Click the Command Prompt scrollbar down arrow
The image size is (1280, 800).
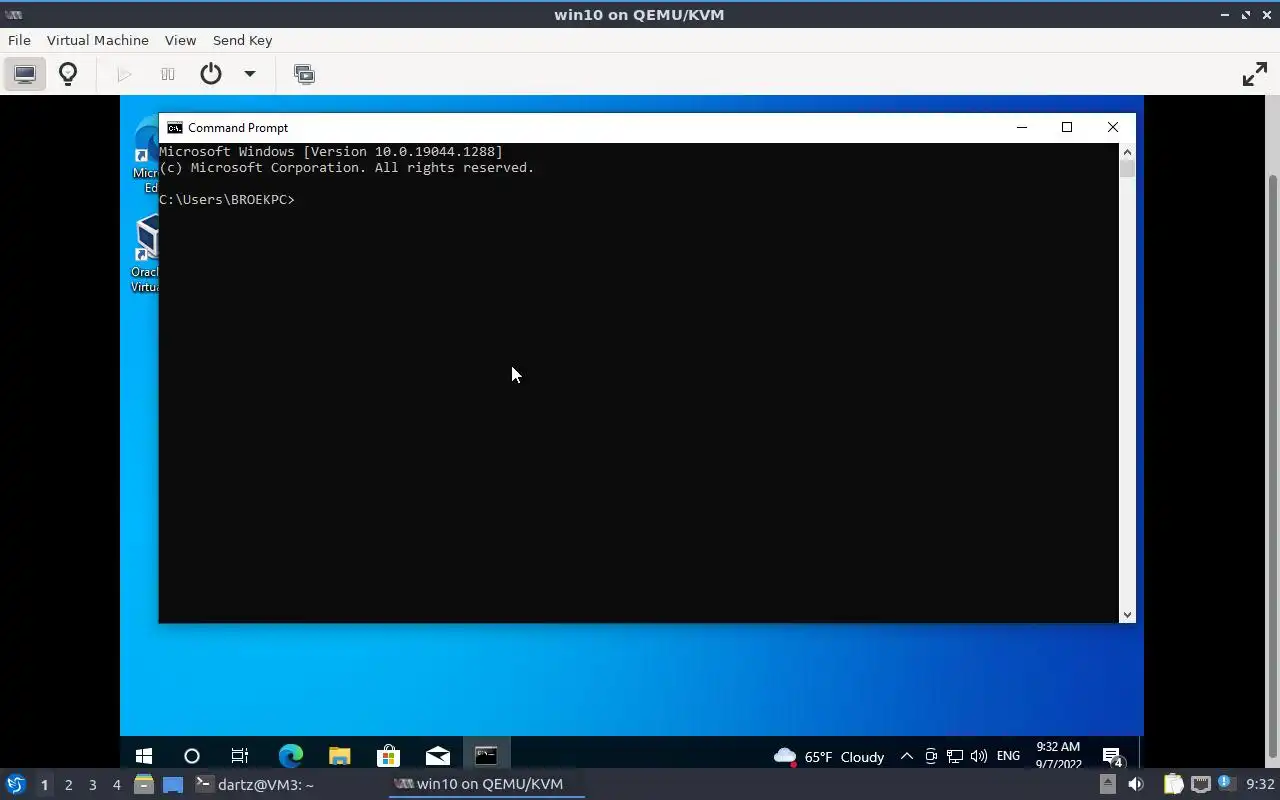1127,615
